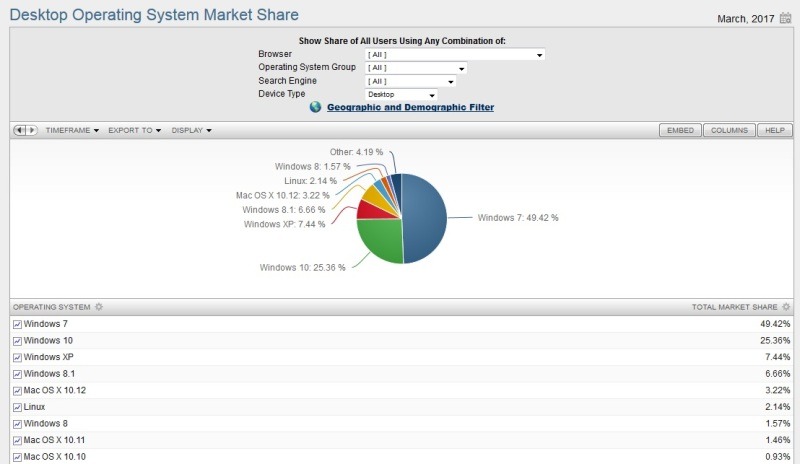
Task: Go to previous period with left arrow
Action: pyautogui.click(x=19, y=130)
